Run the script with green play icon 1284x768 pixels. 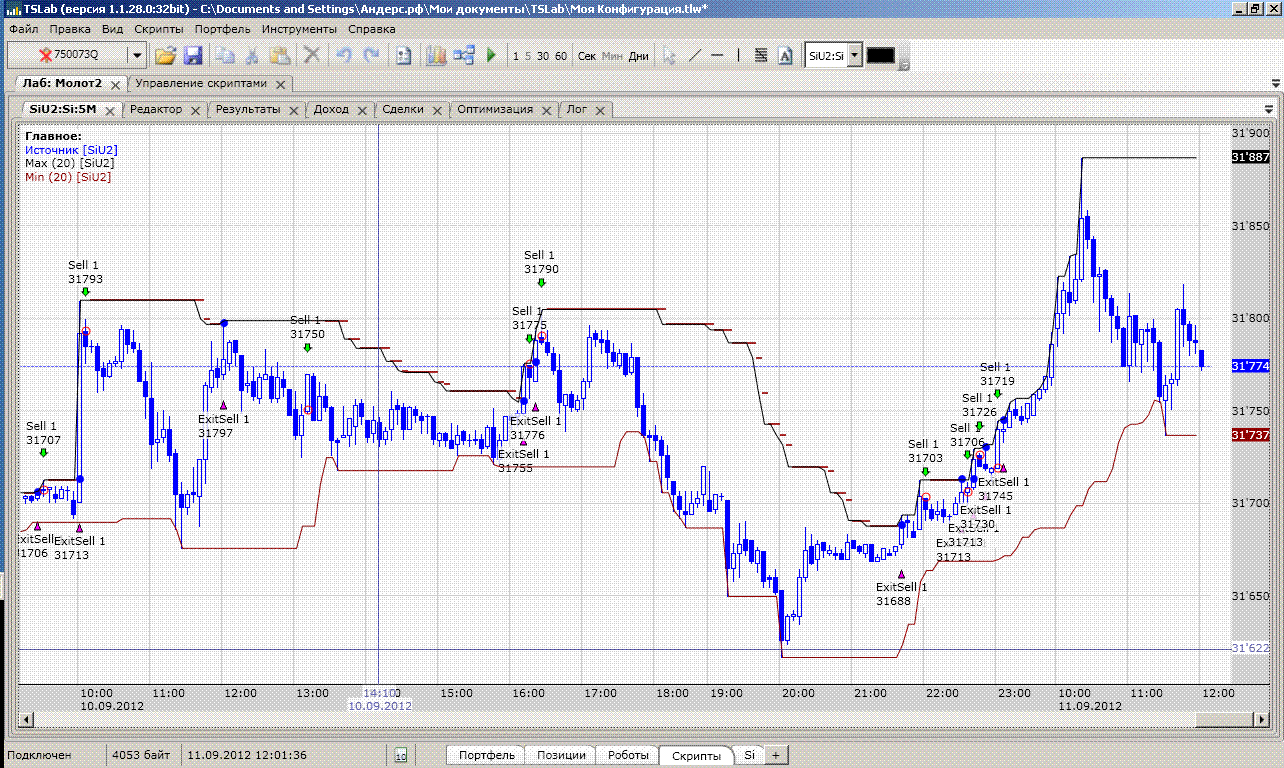491,56
